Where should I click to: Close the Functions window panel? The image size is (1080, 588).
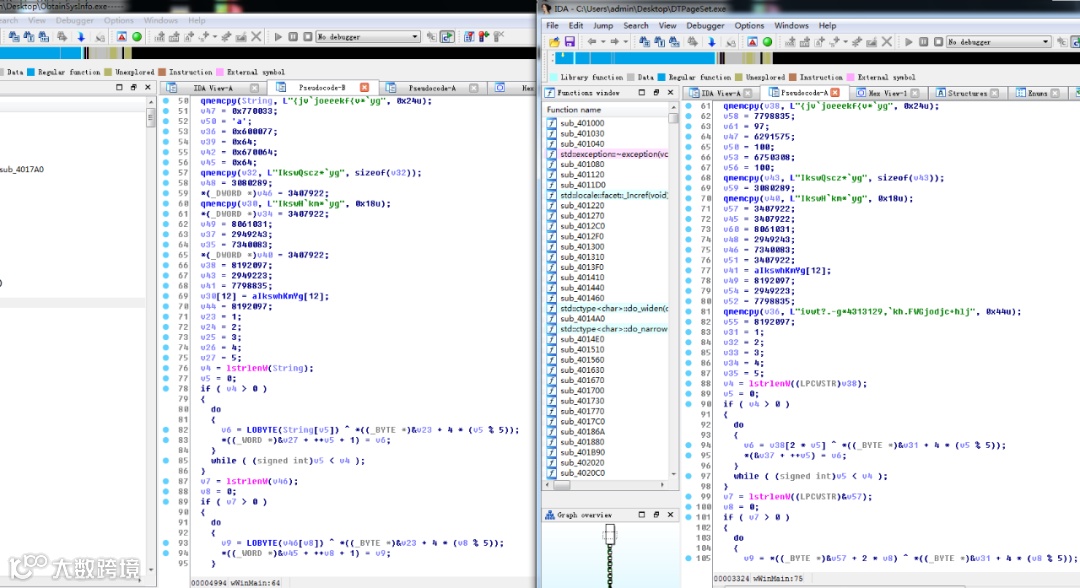[670, 92]
